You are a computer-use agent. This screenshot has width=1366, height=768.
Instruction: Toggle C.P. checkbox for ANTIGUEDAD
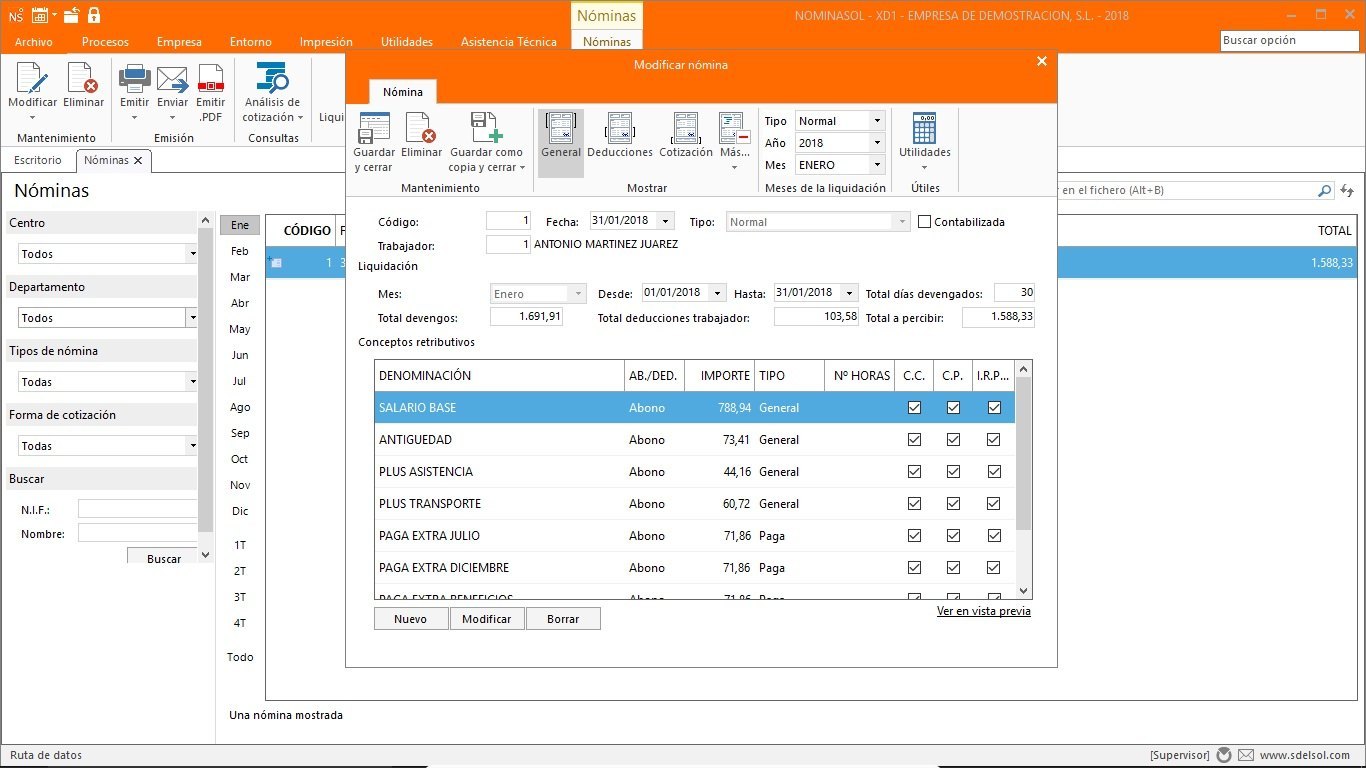pyautogui.click(x=953, y=440)
